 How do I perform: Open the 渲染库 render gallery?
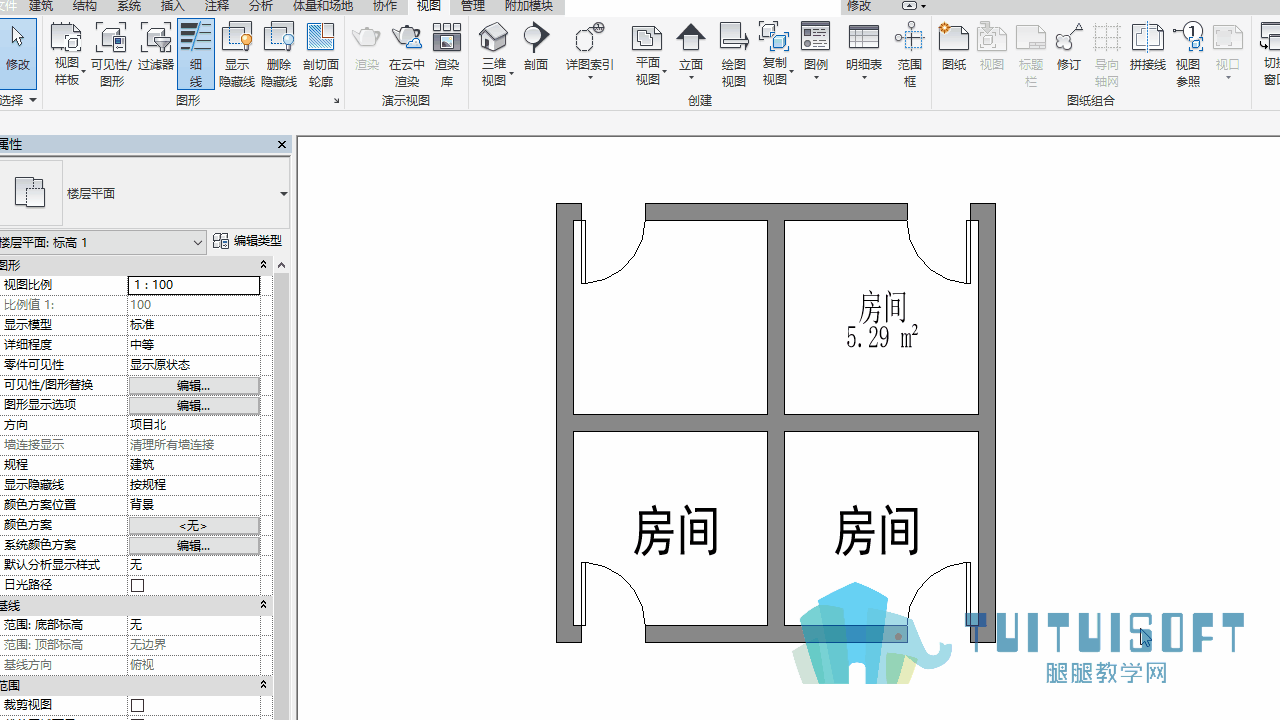(x=447, y=55)
